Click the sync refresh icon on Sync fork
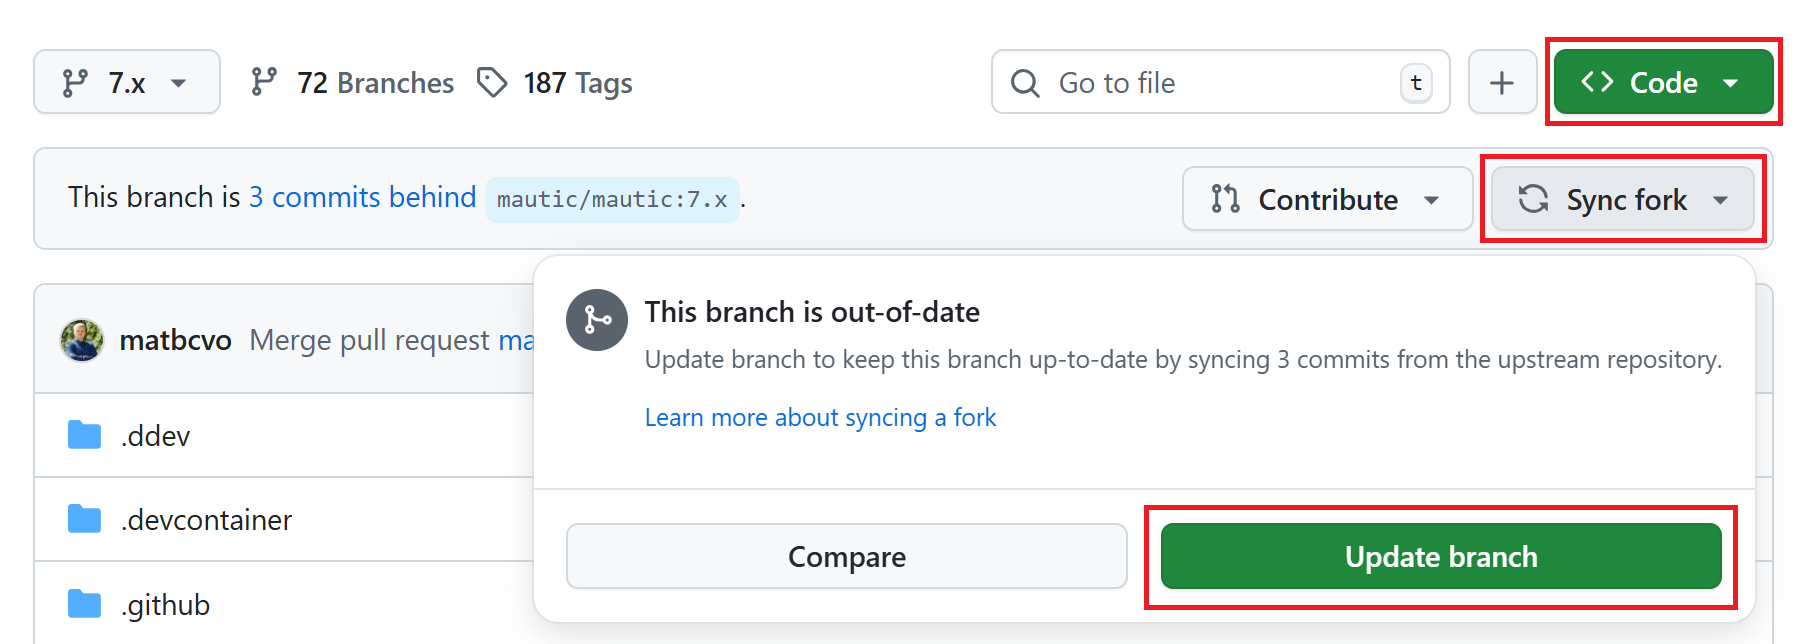Viewport: 1799px width, 644px height. 1533,199
